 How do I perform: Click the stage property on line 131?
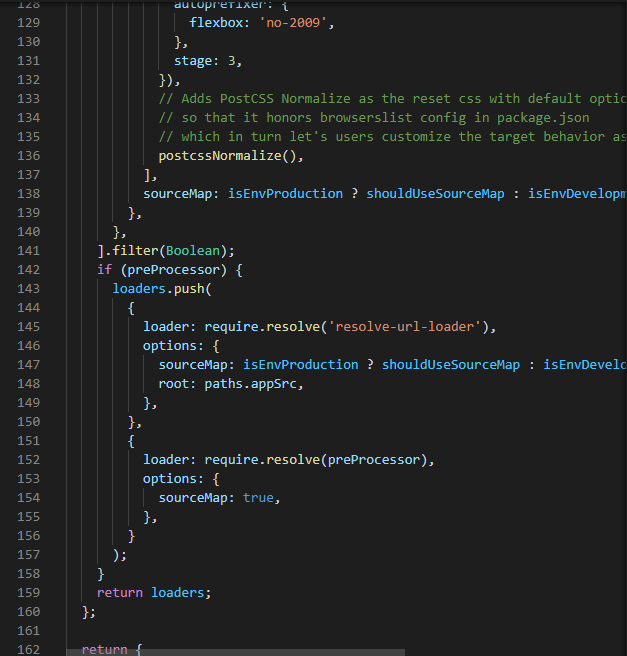pyautogui.click(x=192, y=61)
